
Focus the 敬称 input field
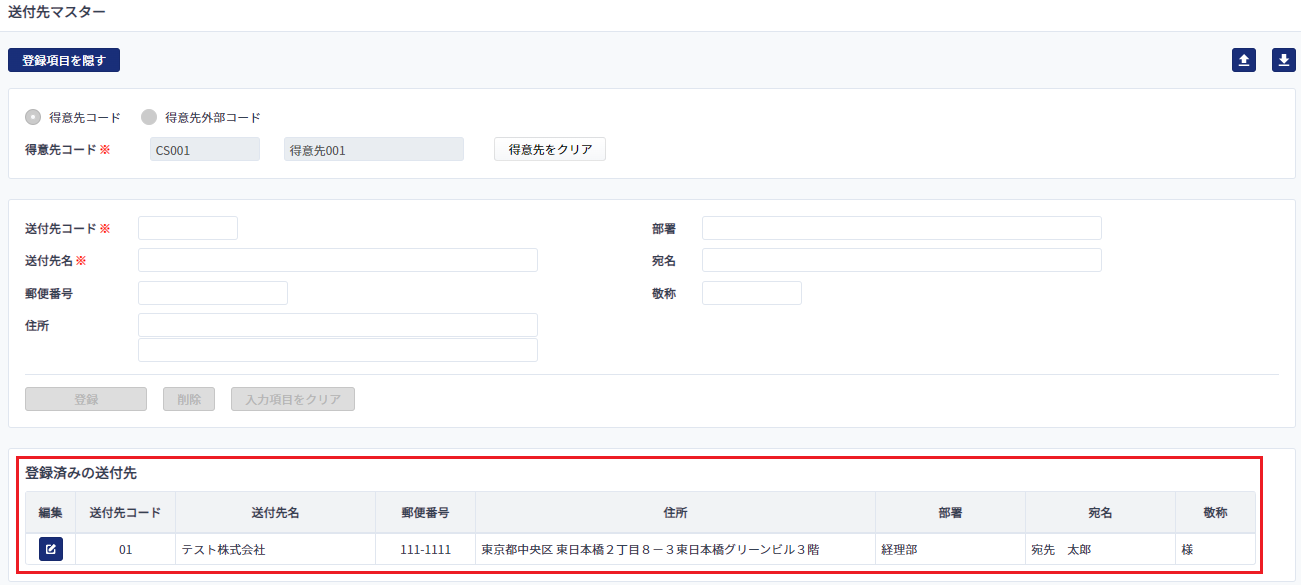[752, 293]
